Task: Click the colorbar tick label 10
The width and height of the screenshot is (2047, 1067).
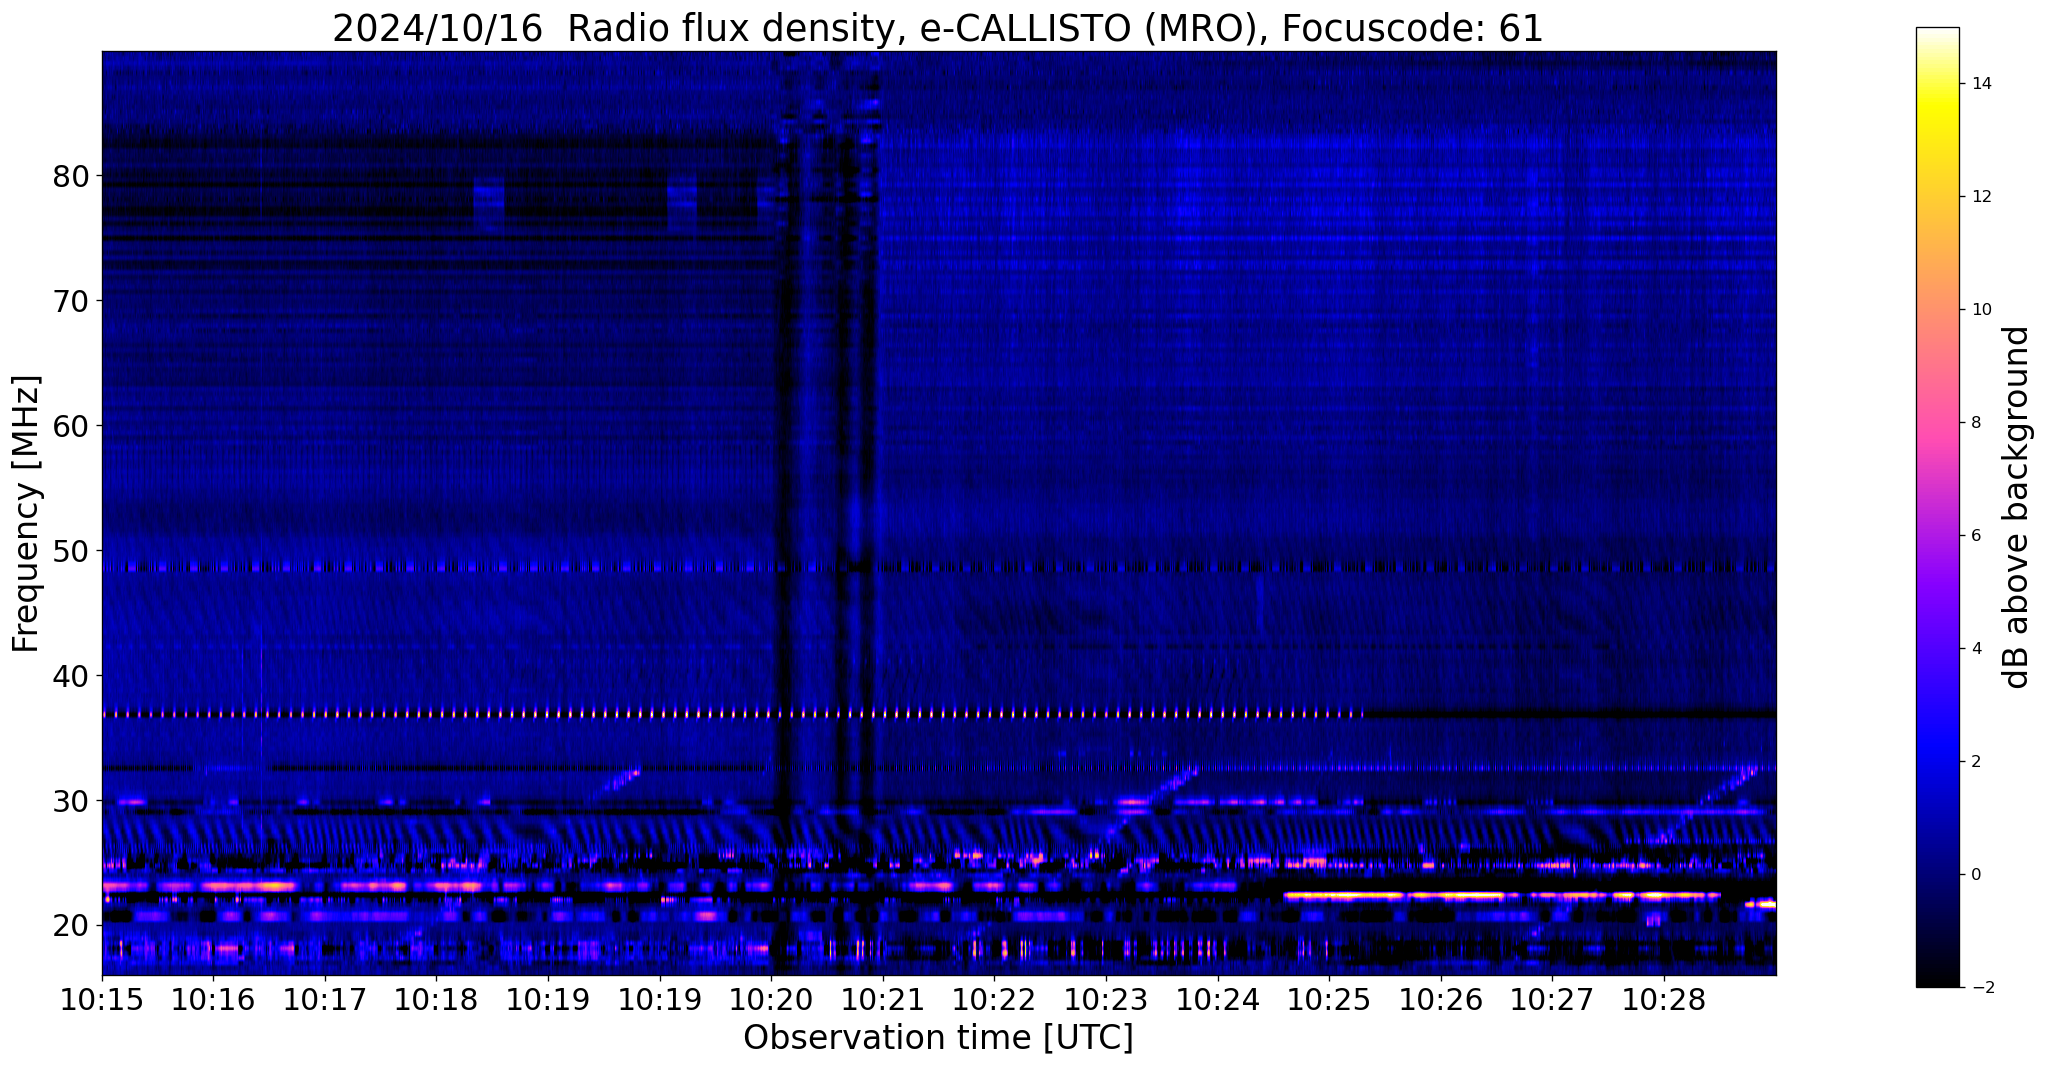Action: (x=1980, y=310)
